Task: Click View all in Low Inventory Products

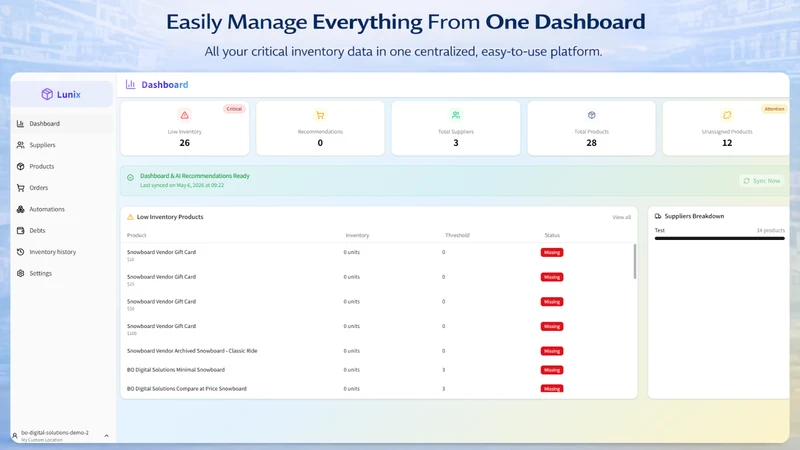Action: pos(621,217)
